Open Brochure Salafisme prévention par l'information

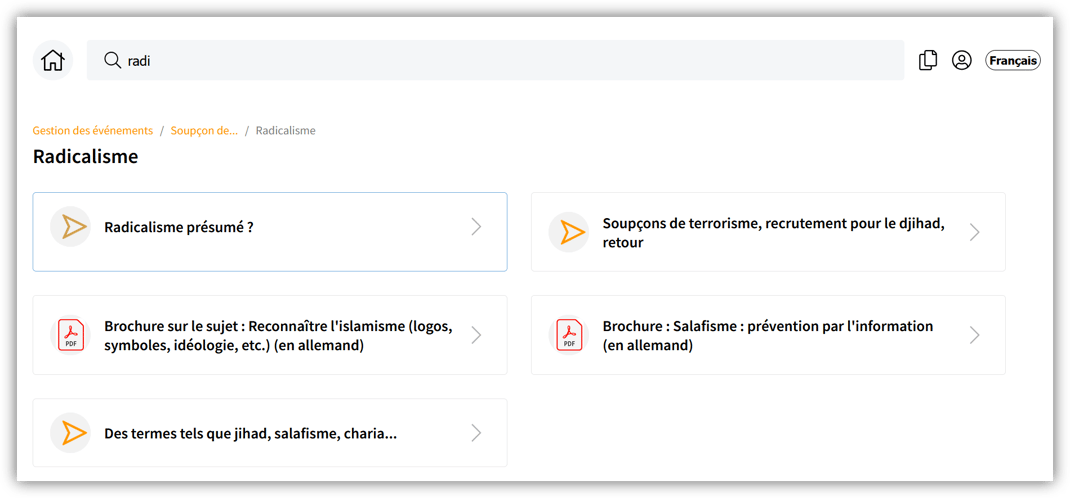(x=767, y=335)
